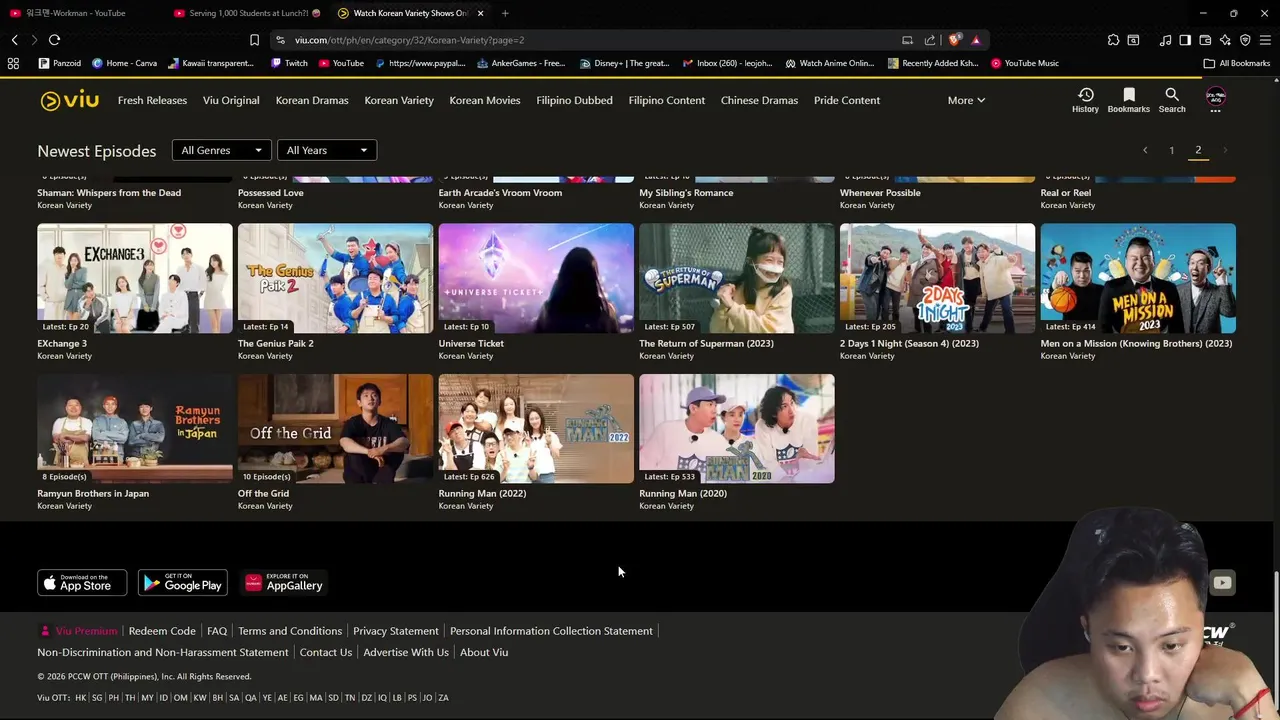This screenshot has height=720, width=1280.
Task: Open a new browser tab
Action: 505,13
